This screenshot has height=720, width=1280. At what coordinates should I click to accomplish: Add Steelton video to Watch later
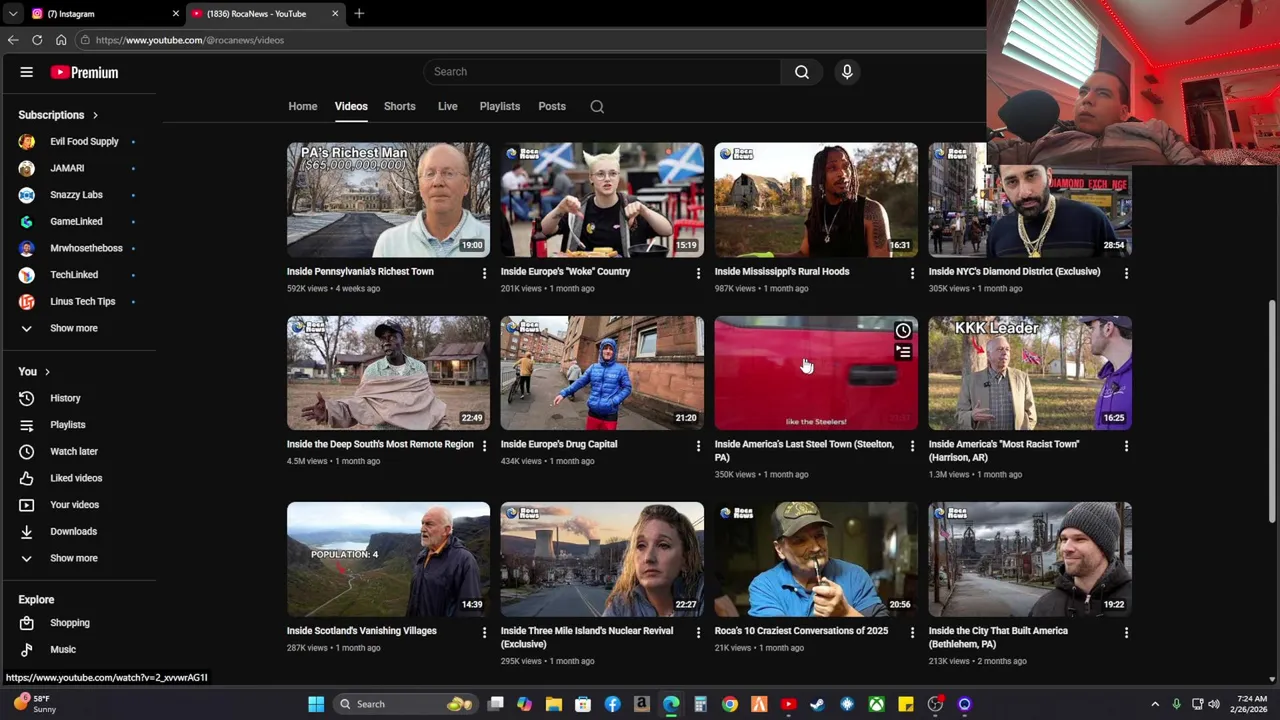click(903, 331)
